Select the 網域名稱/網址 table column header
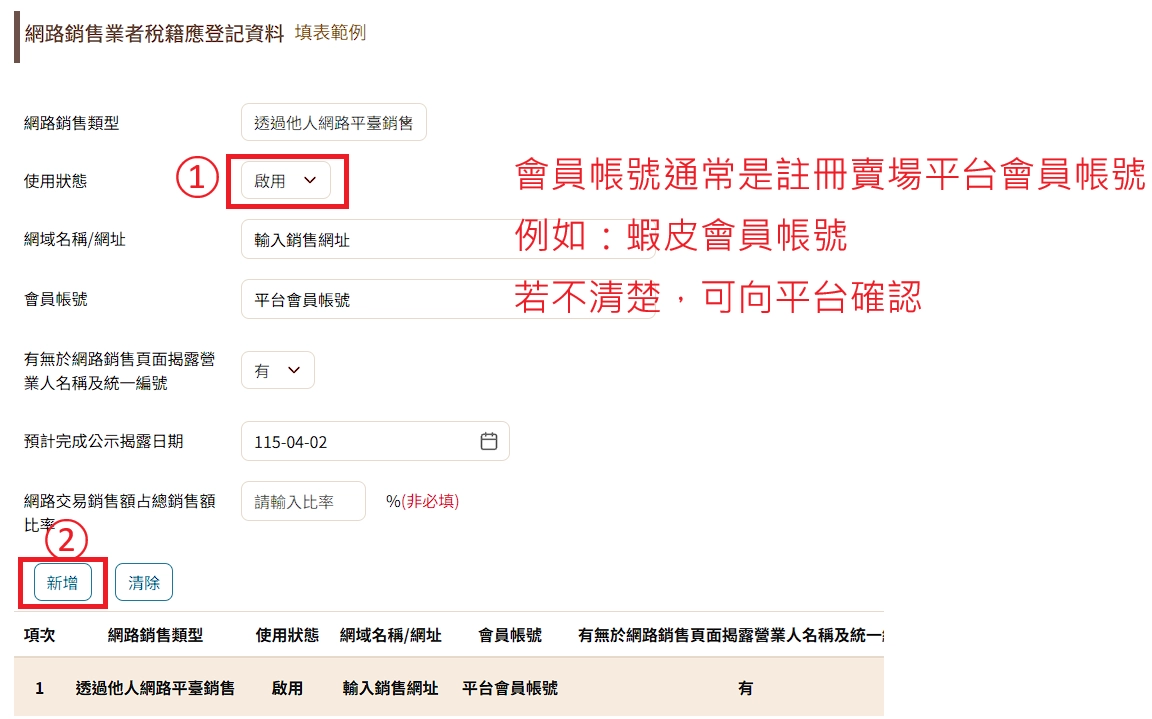Viewport: 1152px width, 719px height. (x=390, y=635)
